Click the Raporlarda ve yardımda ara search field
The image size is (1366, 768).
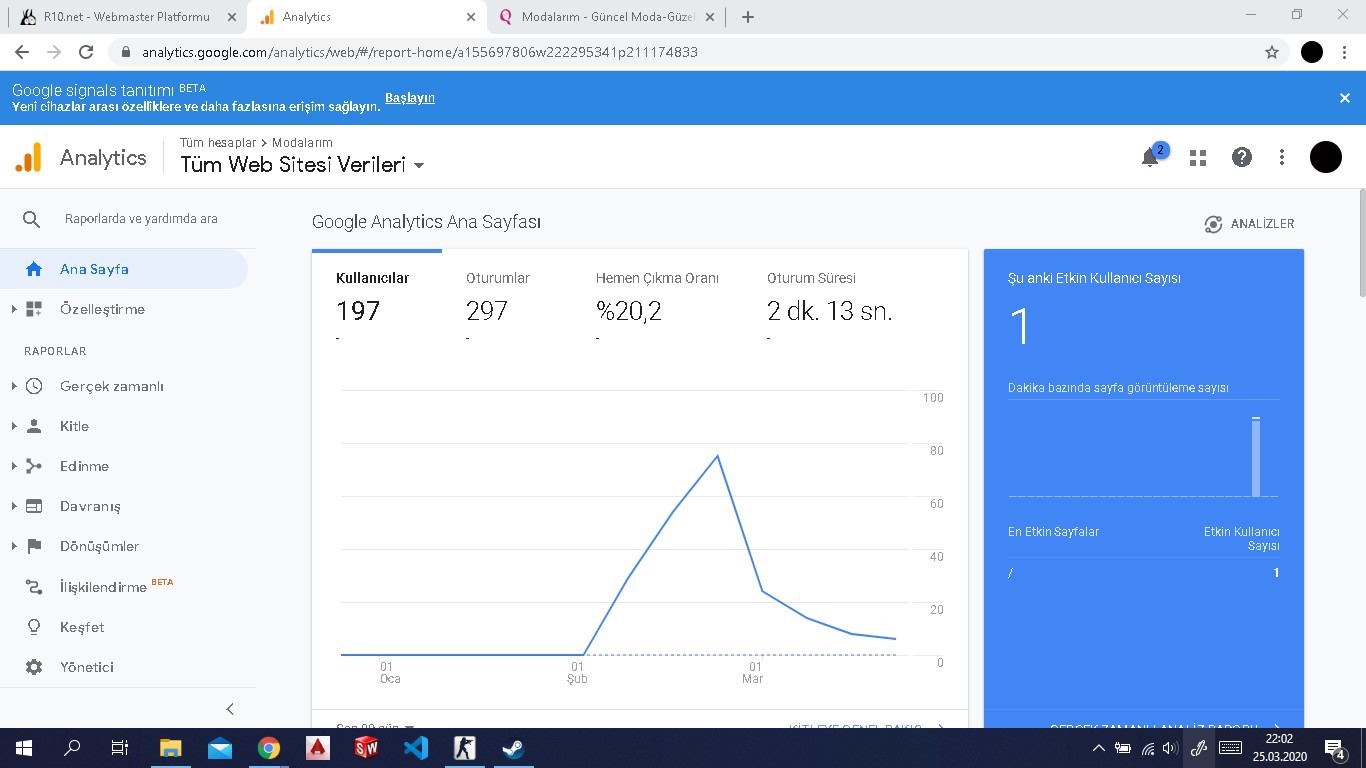tap(141, 219)
